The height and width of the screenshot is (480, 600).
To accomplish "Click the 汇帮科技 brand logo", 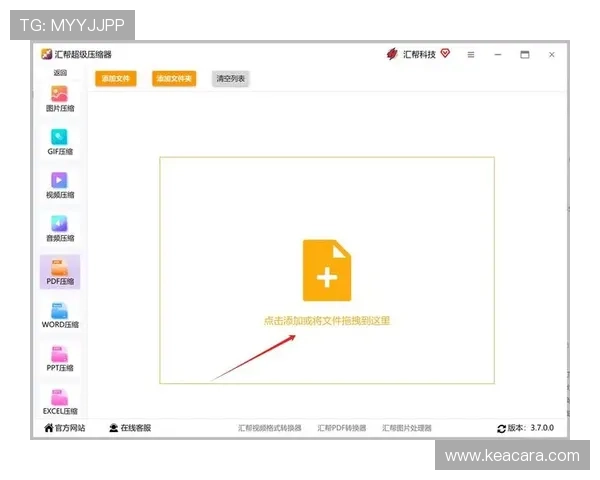I will pyautogui.click(x=392, y=54).
